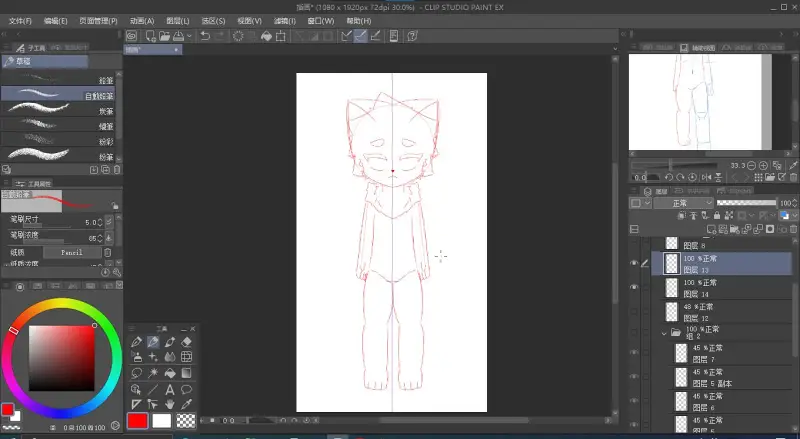Open 编辑(E) menu
800x439 pixels.
pyautogui.click(x=55, y=21)
